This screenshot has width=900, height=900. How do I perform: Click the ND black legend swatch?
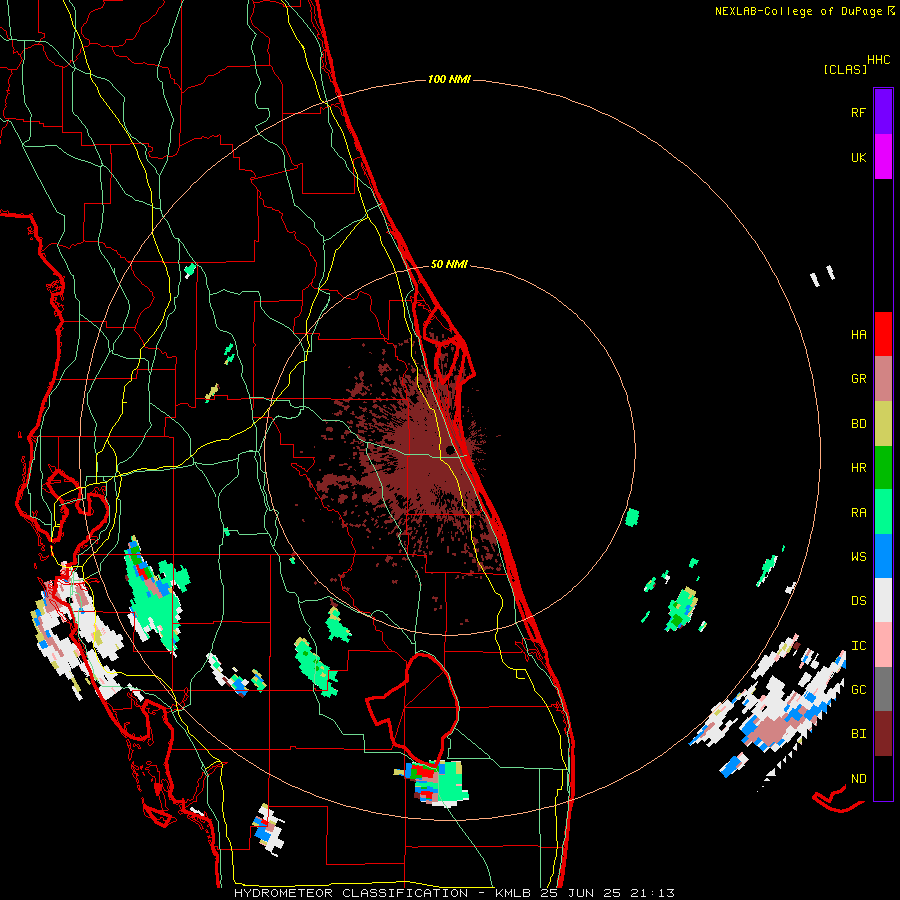point(883,778)
